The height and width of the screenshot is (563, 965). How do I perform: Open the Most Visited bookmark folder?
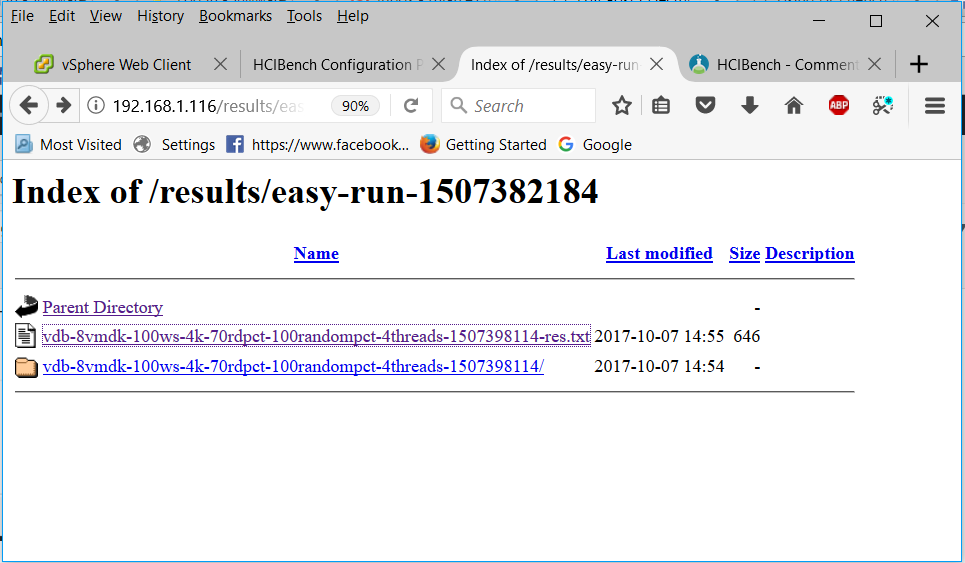click(68, 145)
